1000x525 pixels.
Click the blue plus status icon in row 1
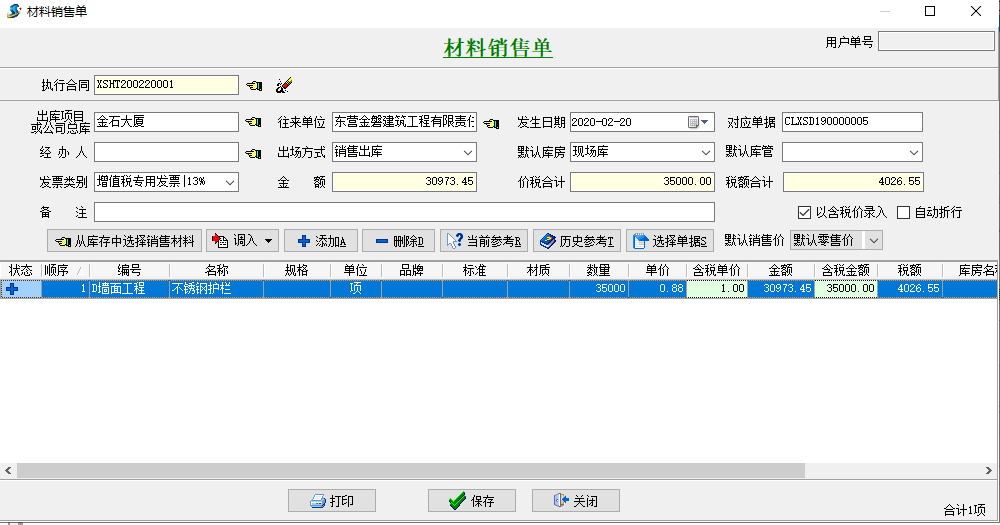pyautogui.click(x=11, y=289)
